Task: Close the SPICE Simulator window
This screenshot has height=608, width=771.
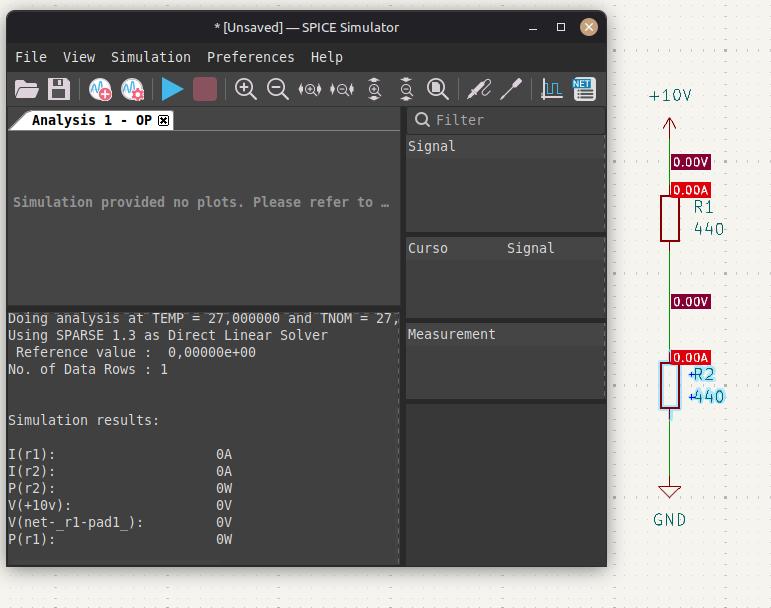Action: tap(589, 27)
